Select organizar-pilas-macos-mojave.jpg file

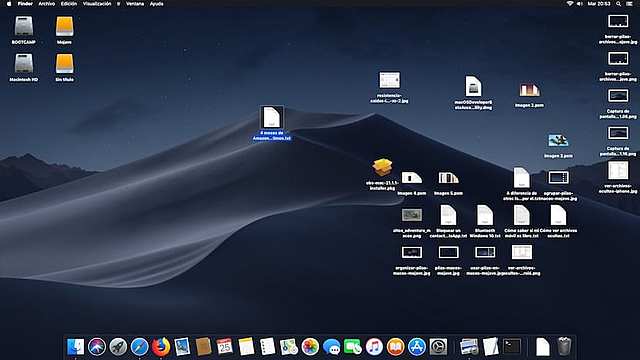click(411, 253)
